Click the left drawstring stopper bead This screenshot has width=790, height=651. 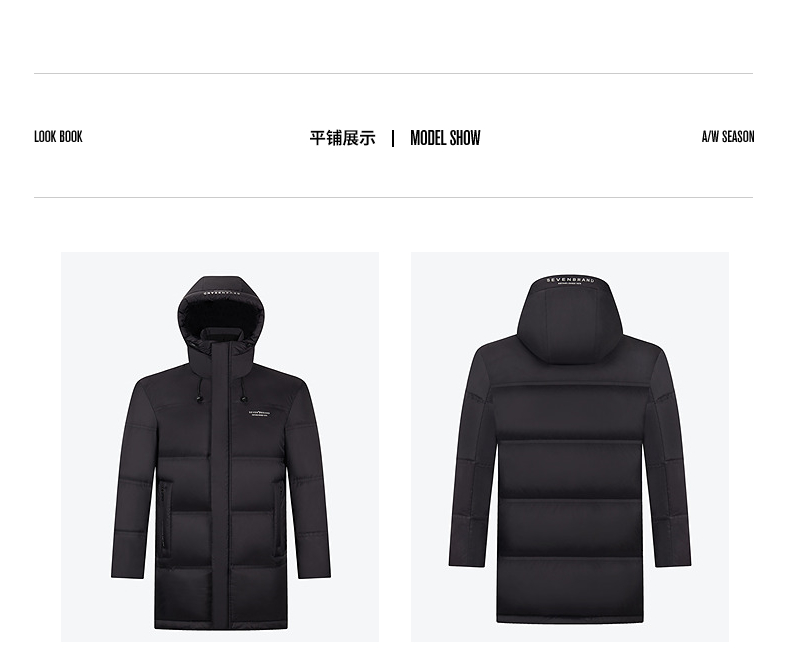click(199, 400)
